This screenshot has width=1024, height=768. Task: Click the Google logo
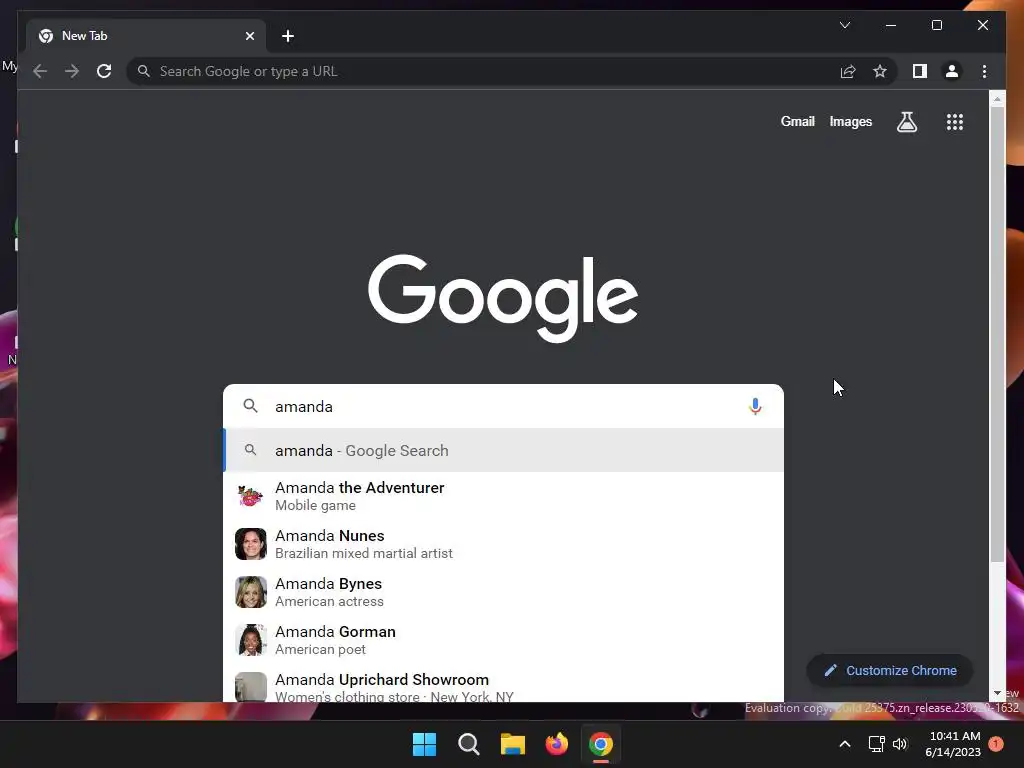click(x=503, y=298)
